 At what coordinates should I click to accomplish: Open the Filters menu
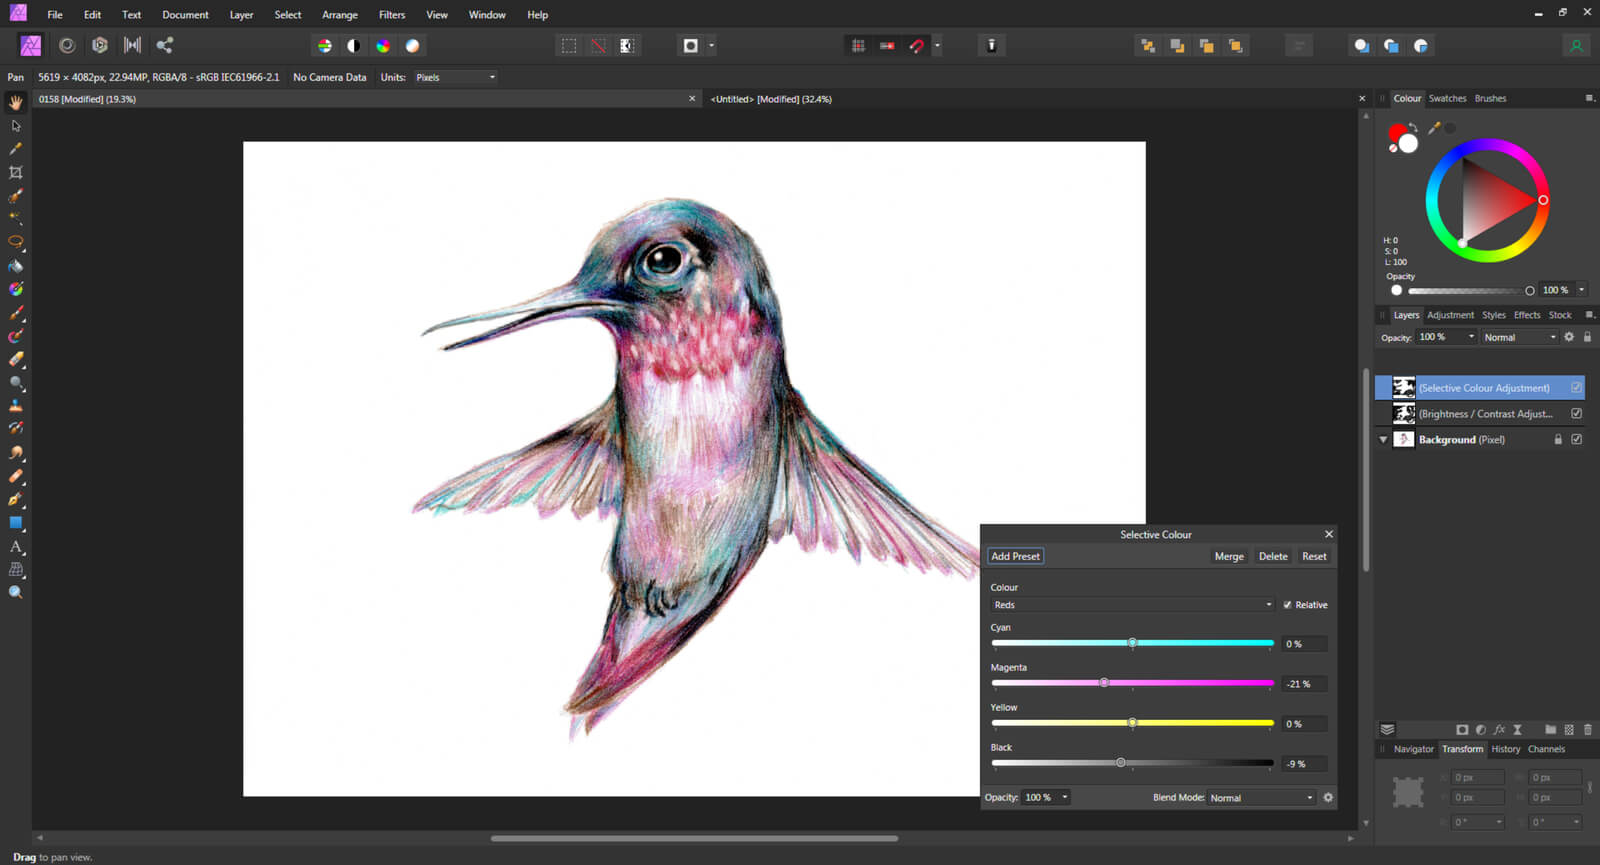pos(392,15)
